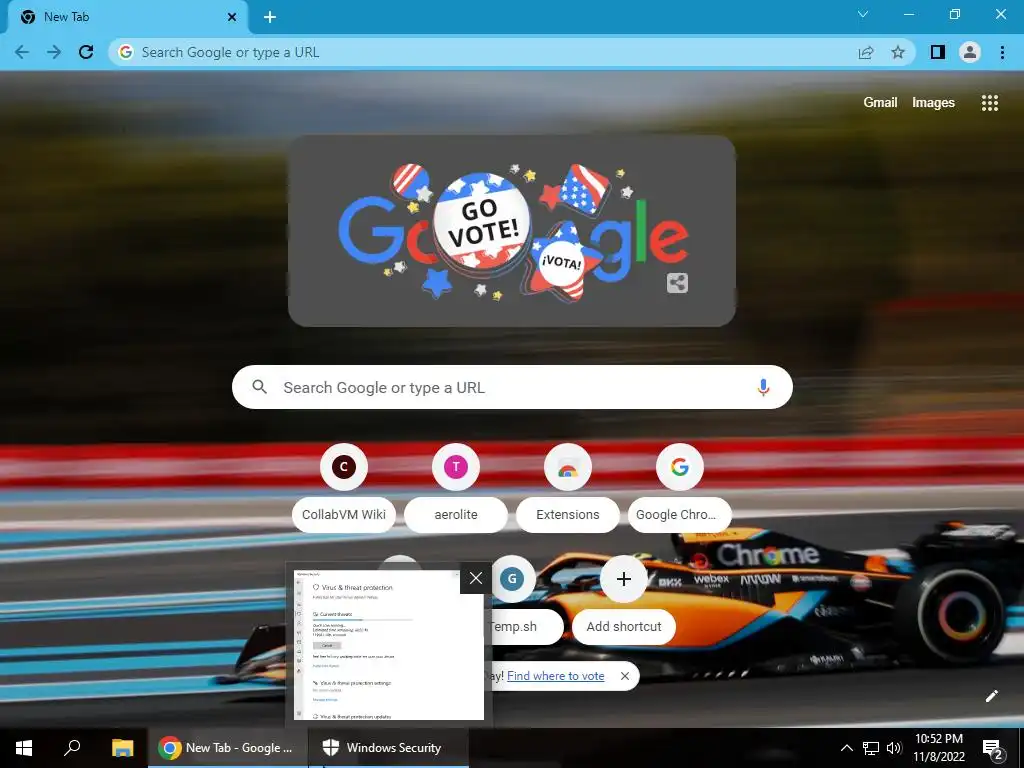Image resolution: width=1024 pixels, height=768 pixels.
Task: Open the Google Chrome shortcut tile
Action: point(680,488)
